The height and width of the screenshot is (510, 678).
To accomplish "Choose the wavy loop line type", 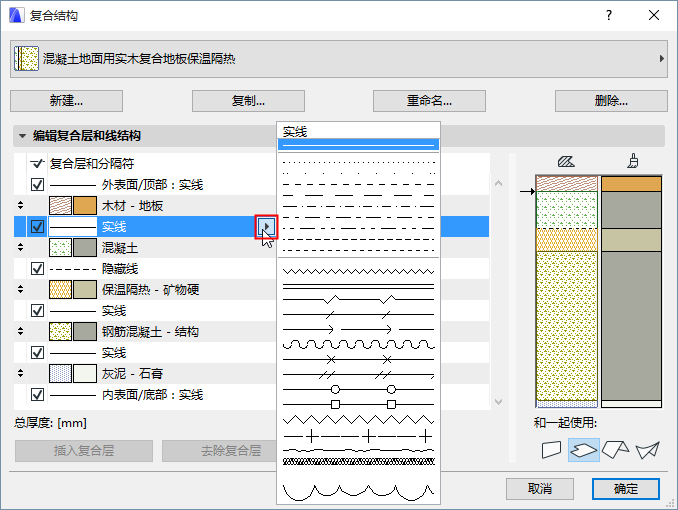I will tap(358, 344).
